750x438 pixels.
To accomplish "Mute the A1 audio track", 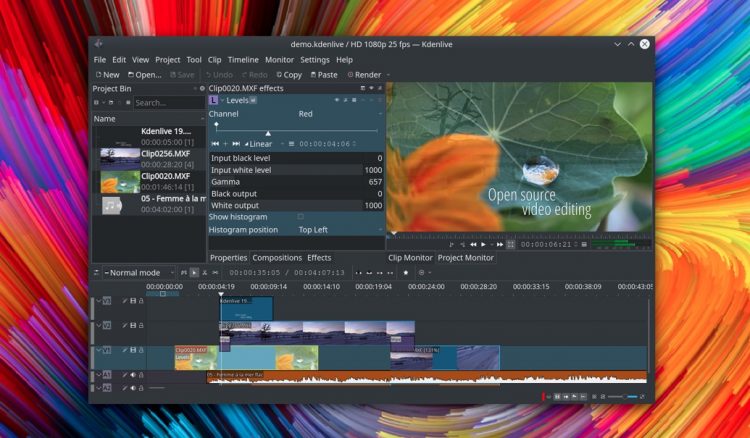I will point(133,375).
